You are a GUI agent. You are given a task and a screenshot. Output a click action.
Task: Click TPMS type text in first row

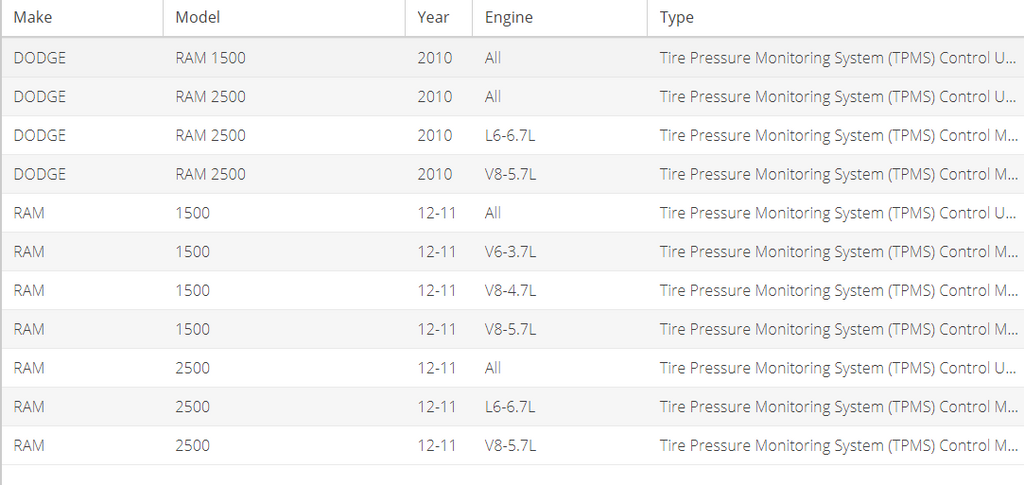[838, 58]
